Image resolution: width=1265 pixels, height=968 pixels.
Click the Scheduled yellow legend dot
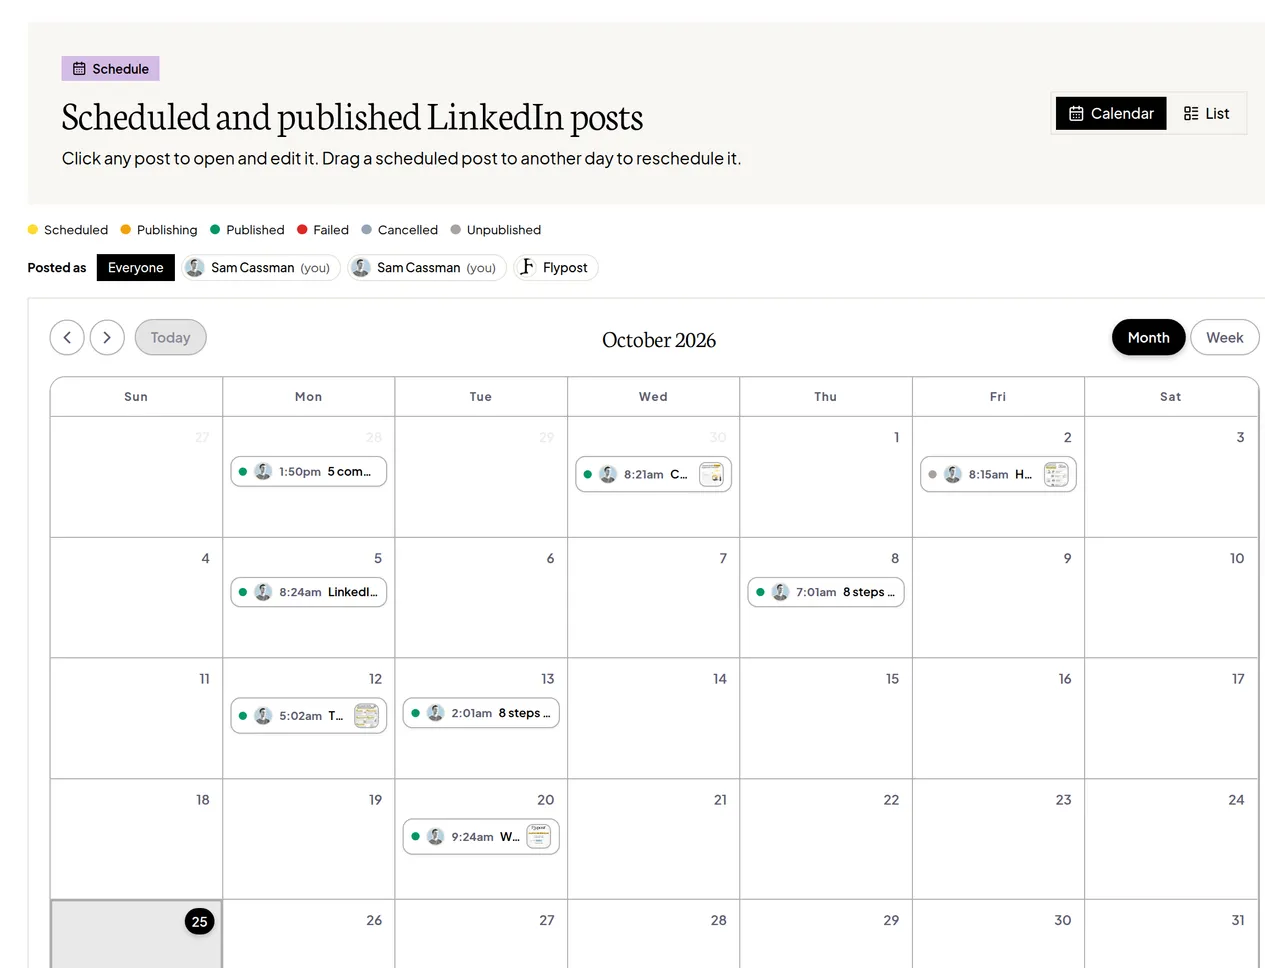coord(33,230)
